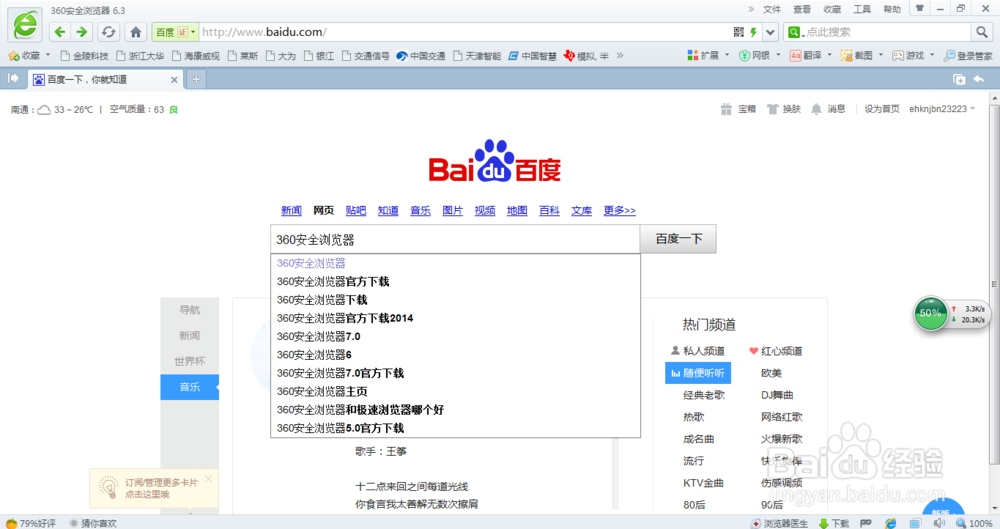1000x529 pixels.
Task: Open the 金陵科技 bookmark
Action: [x=84, y=56]
